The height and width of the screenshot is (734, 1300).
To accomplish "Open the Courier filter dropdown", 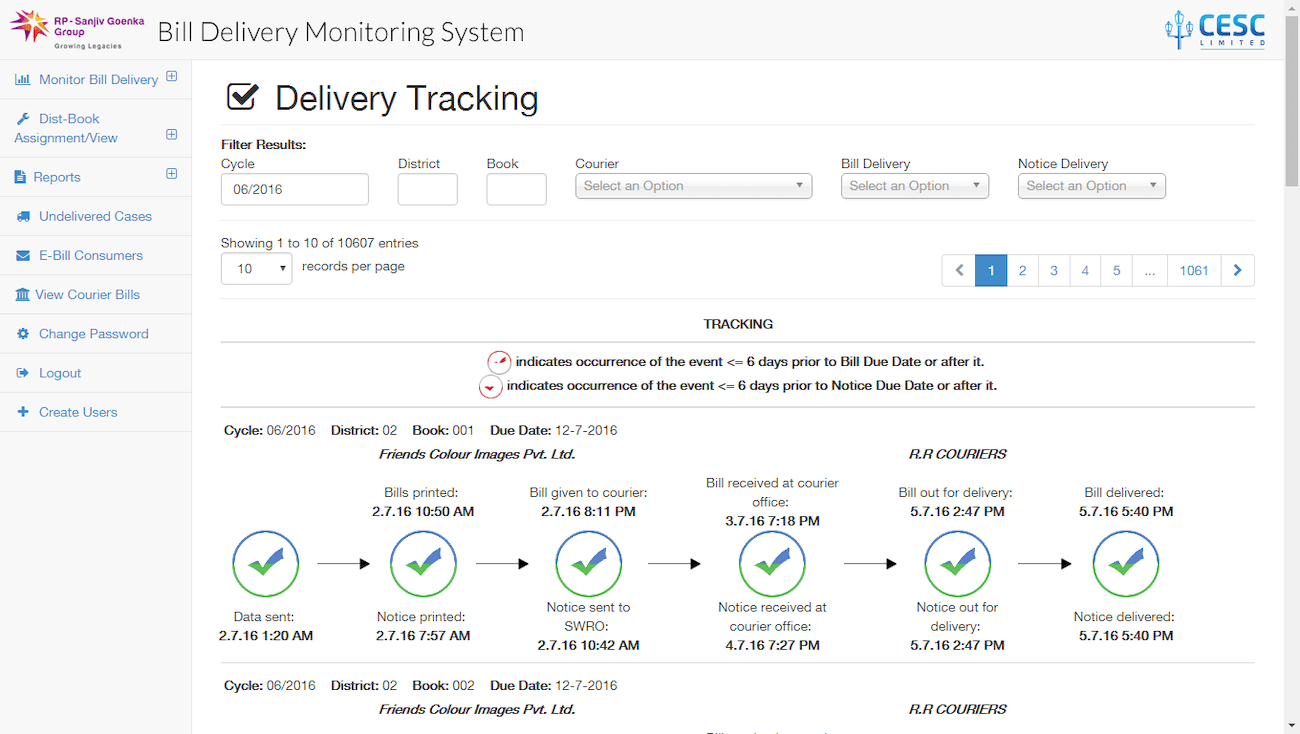I will (693, 186).
